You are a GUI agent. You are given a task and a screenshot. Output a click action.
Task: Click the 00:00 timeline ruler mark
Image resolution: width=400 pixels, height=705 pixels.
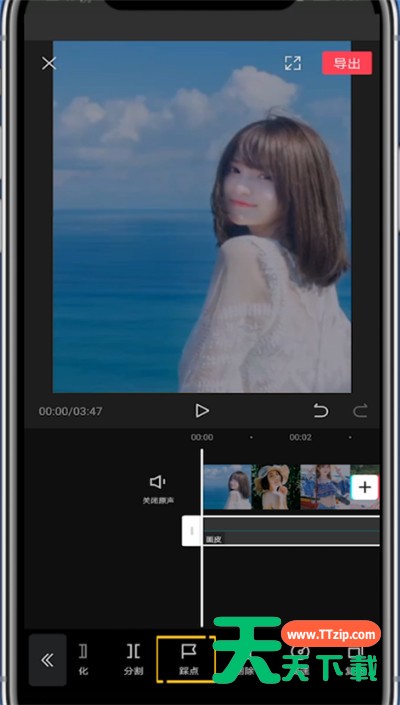[x=202, y=437]
